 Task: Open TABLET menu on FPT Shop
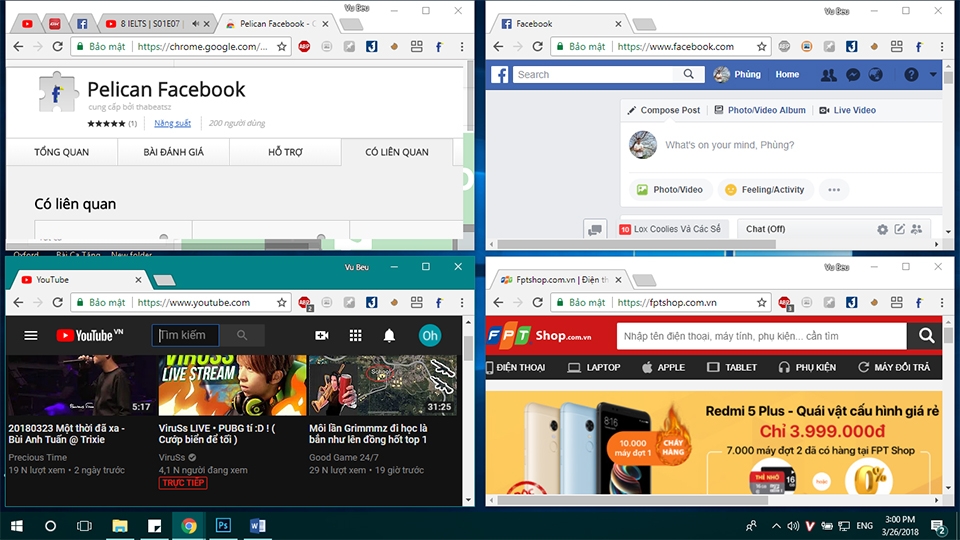(732, 367)
